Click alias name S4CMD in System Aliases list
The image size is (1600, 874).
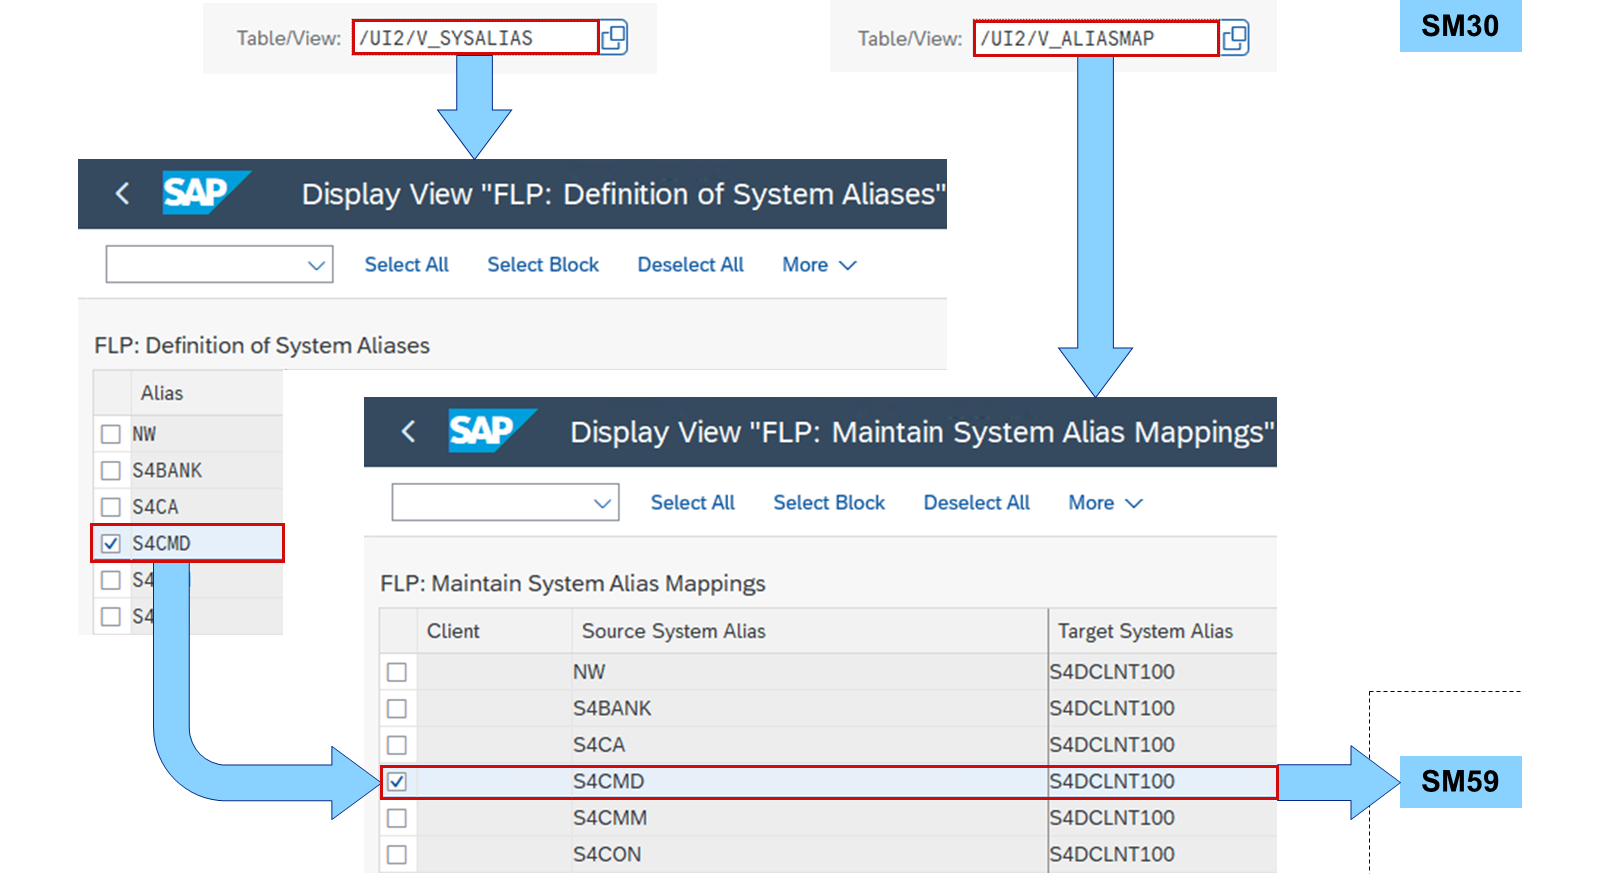coord(161,543)
